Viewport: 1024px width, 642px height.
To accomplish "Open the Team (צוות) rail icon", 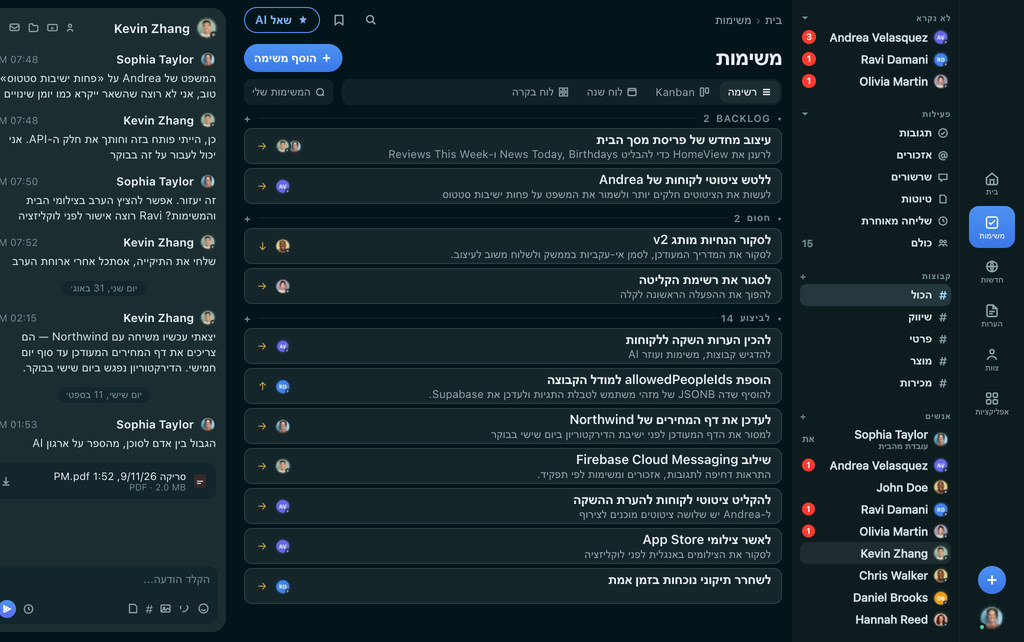I will (x=991, y=359).
